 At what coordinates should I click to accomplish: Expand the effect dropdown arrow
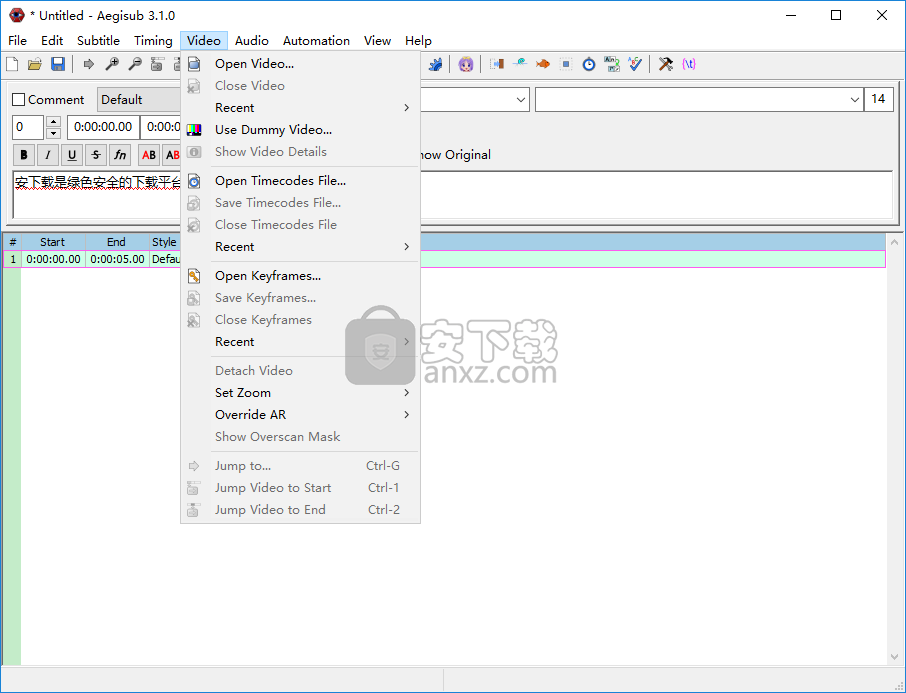point(855,100)
